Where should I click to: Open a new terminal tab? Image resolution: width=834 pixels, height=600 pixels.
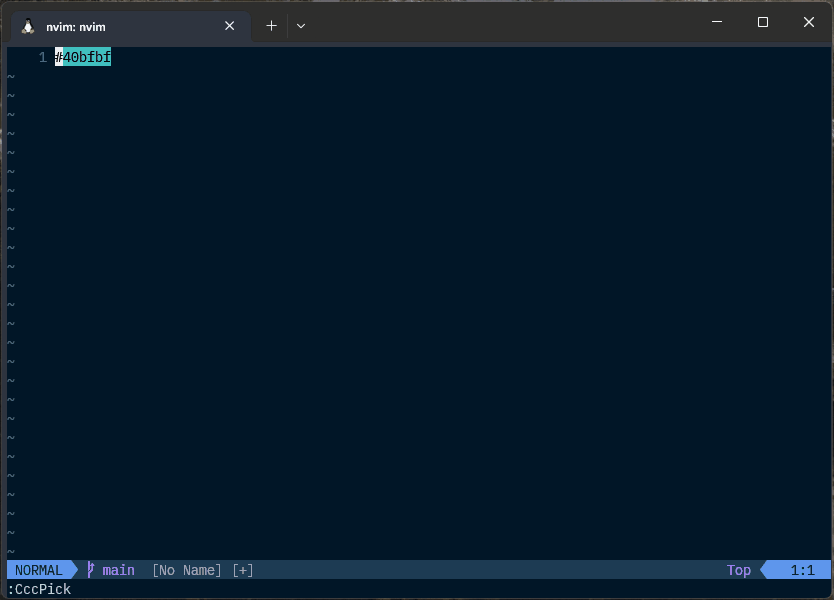(x=271, y=26)
